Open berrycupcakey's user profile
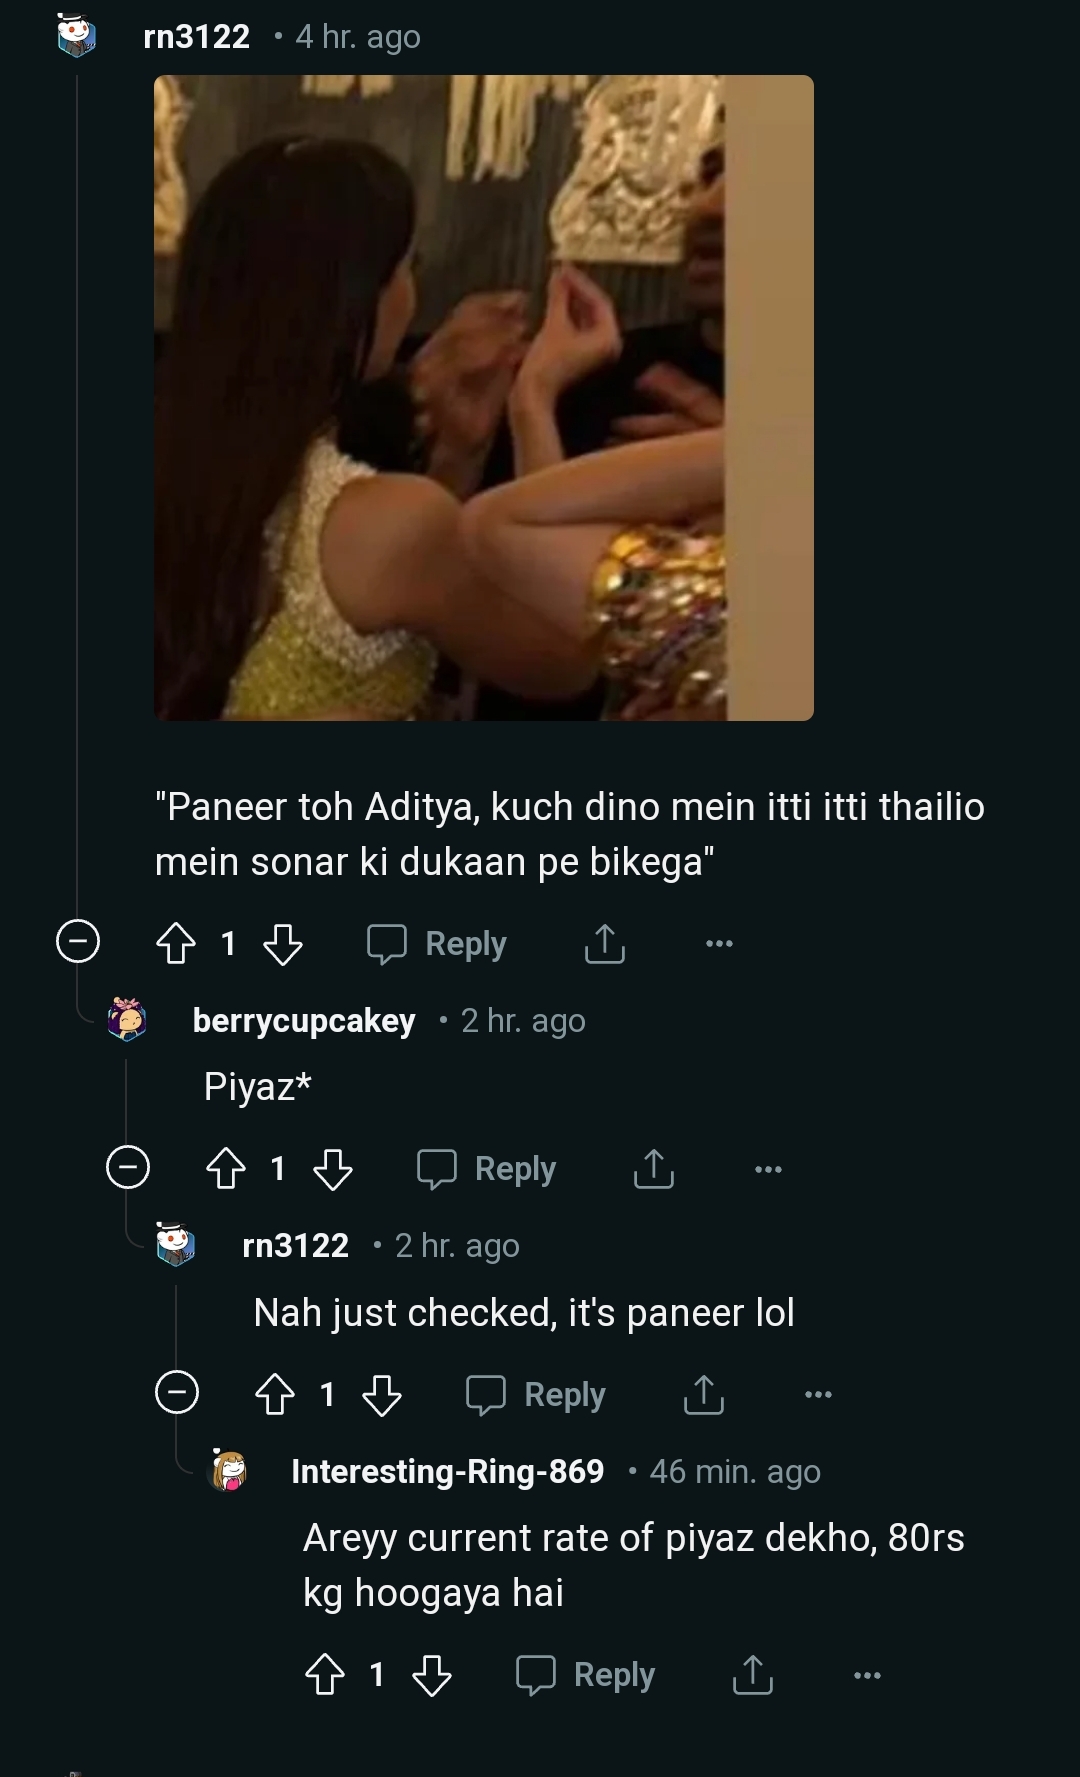Viewport: 1080px width, 1777px height. tap(303, 1020)
